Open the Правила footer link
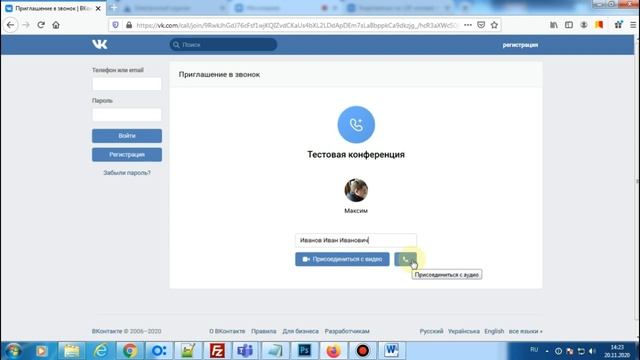The image size is (640, 360). point(264,331)
